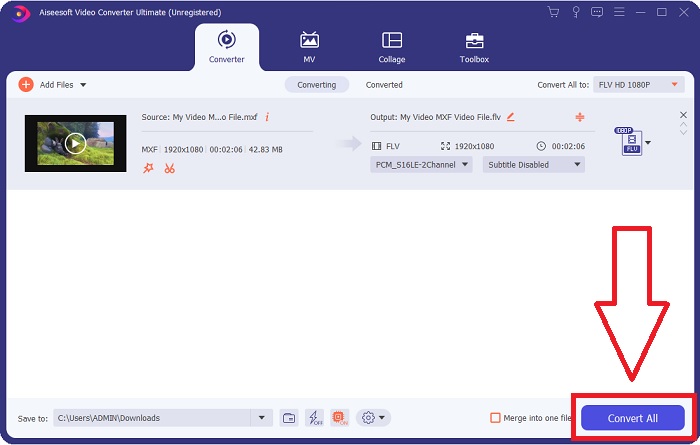Viewport: 700px width, 445px height.
Task: Toggle the lightning hardware acceleration switch
Action: (x=314, y=417)
